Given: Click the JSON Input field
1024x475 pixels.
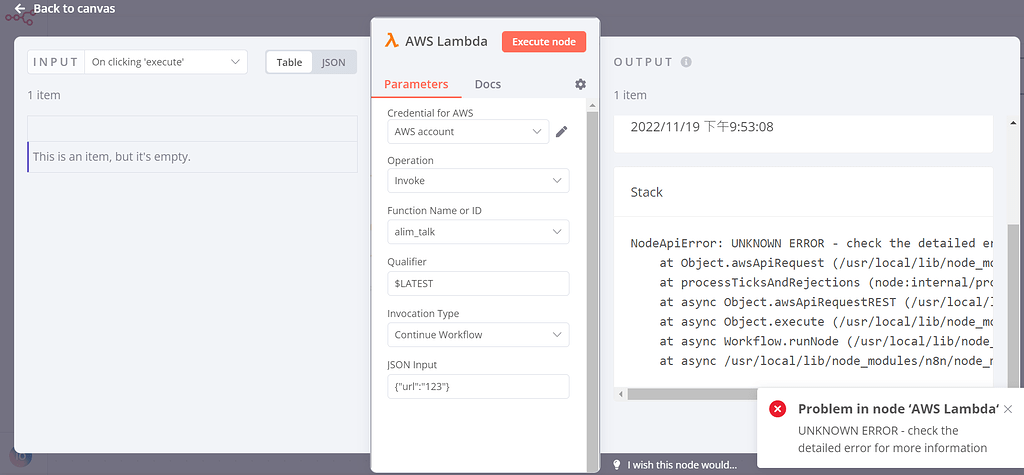Looking at the screenshot, I should coord(478,386).
